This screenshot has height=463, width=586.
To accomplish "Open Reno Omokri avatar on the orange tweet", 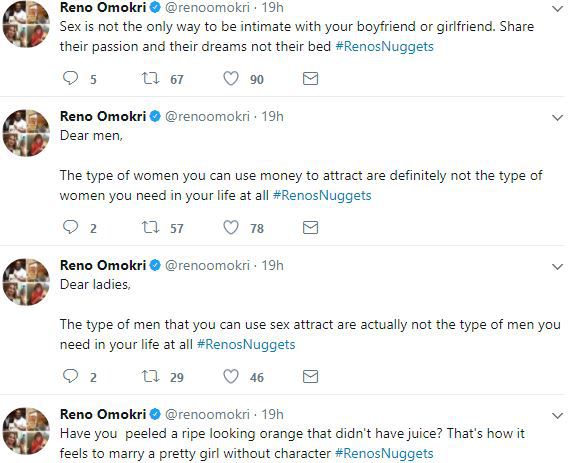I will click(26, 431).
